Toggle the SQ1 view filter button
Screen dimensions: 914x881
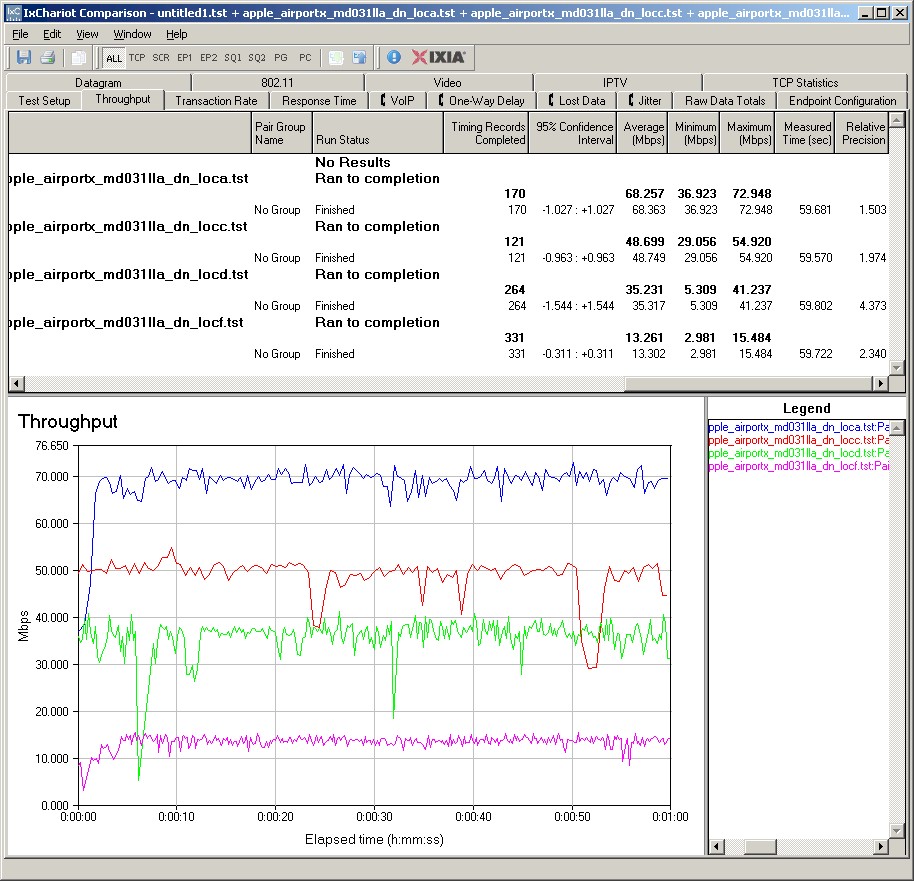233,58
